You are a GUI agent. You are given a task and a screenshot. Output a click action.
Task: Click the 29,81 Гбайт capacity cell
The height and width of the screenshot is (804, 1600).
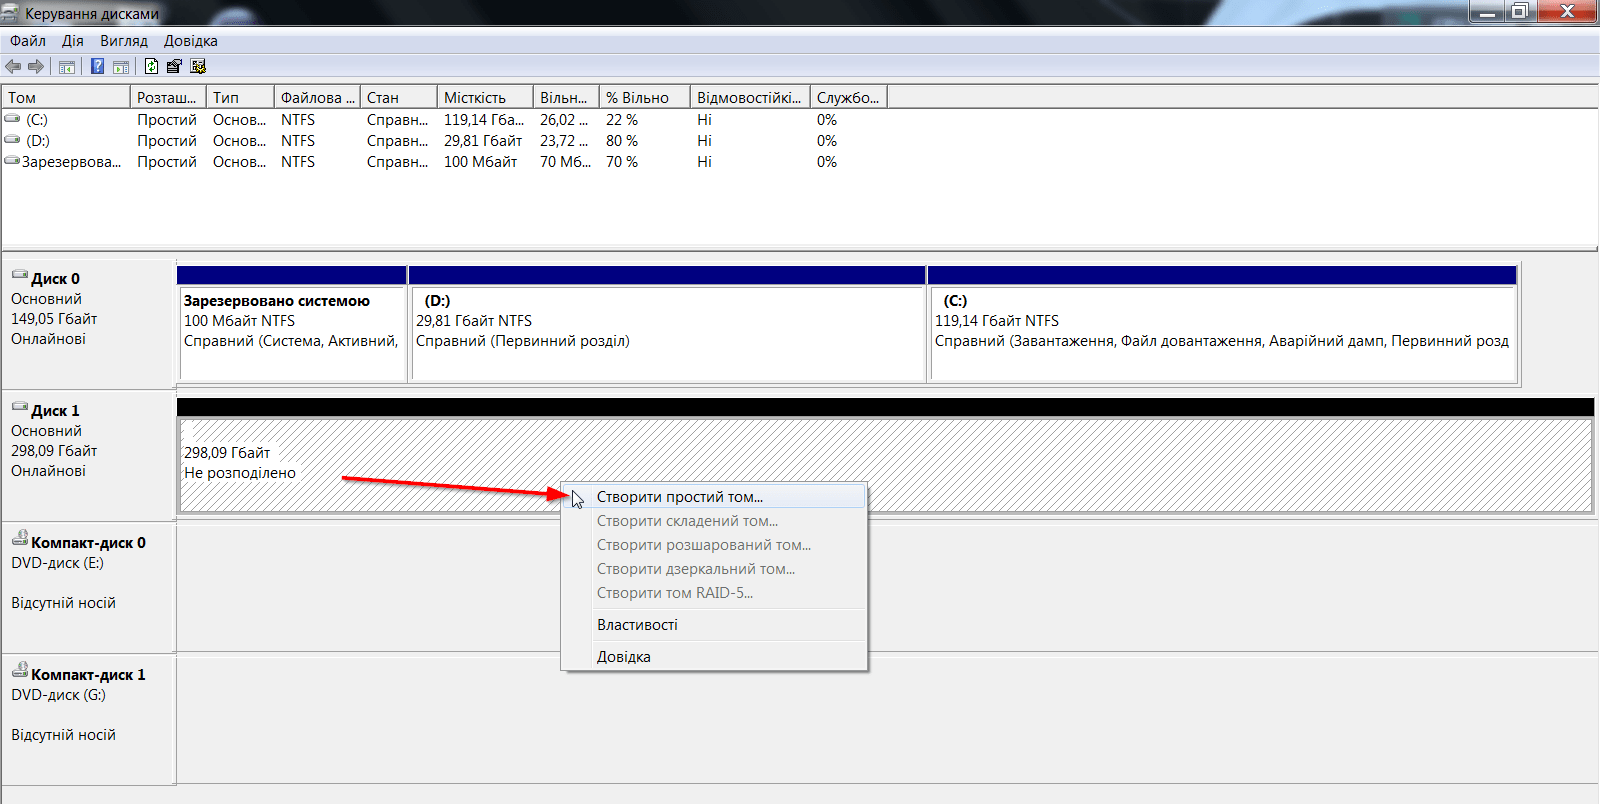pyautogui.click(x=483, y=141)
